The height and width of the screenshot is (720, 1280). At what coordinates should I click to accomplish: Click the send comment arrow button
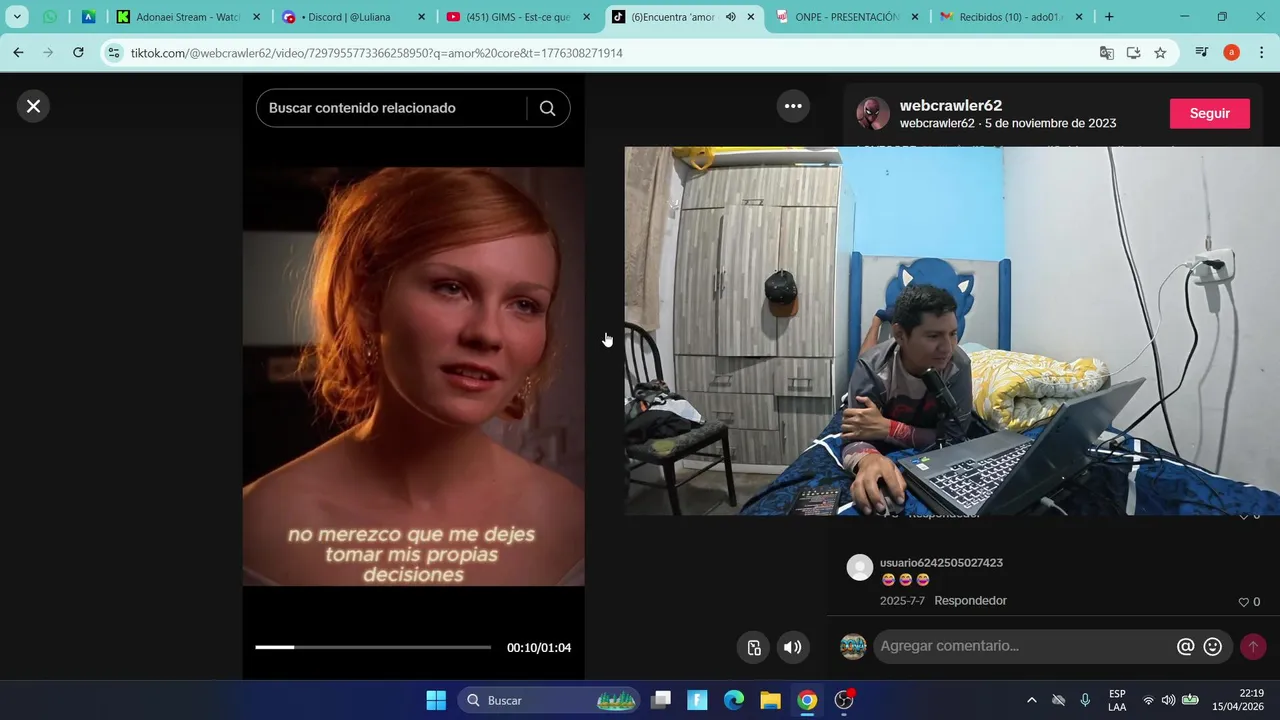click(x=1253, y=647)
